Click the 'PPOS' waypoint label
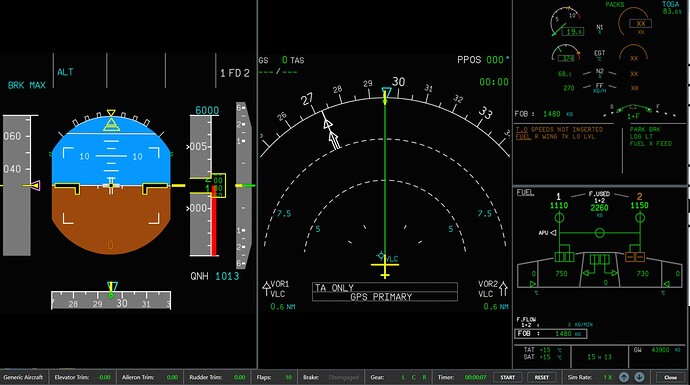690x385 pixels. coord(469,60)
